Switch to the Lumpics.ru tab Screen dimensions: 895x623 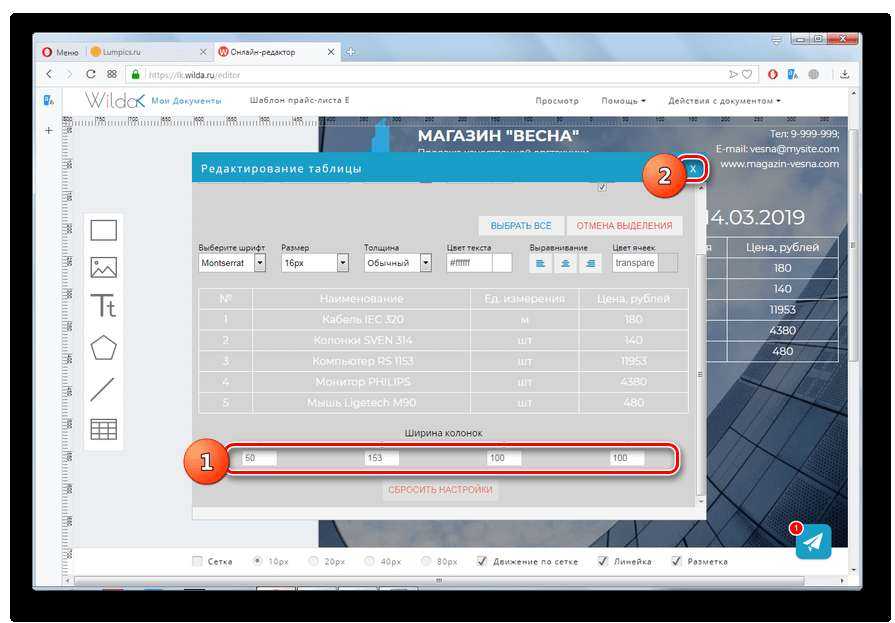[x=146, y=52]
